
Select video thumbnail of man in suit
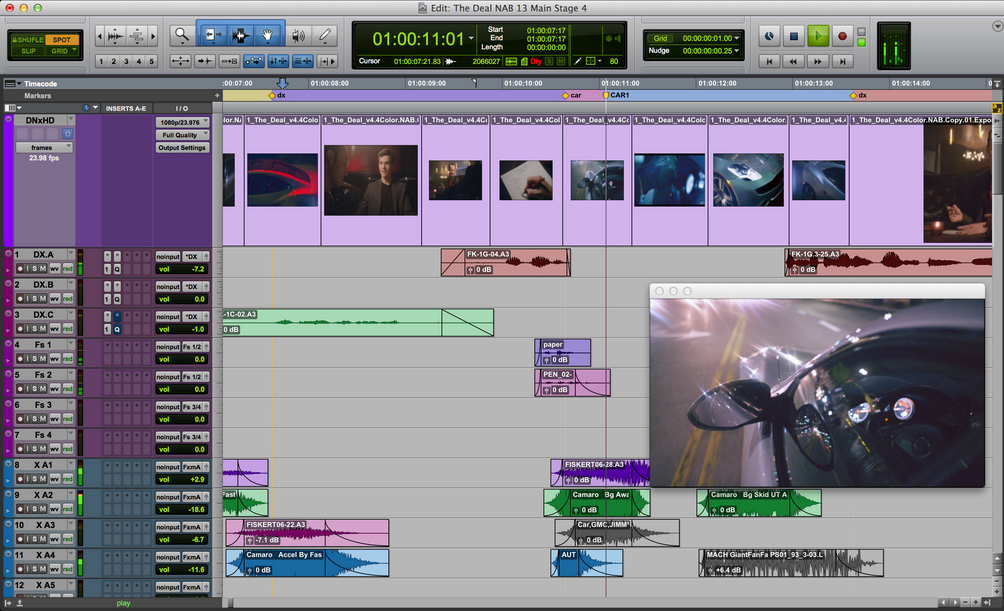[x=371, y=180]
